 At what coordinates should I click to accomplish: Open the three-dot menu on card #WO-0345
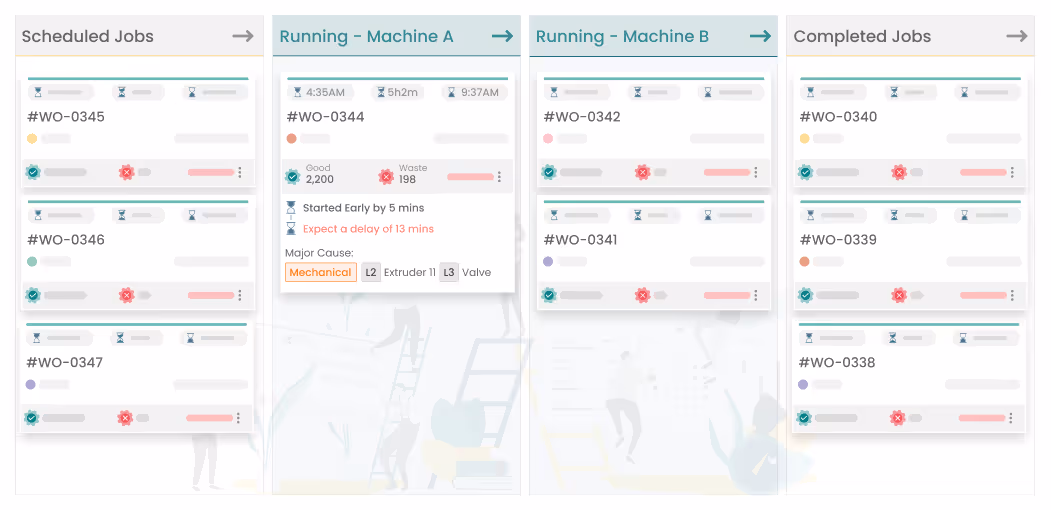point(240,172)
